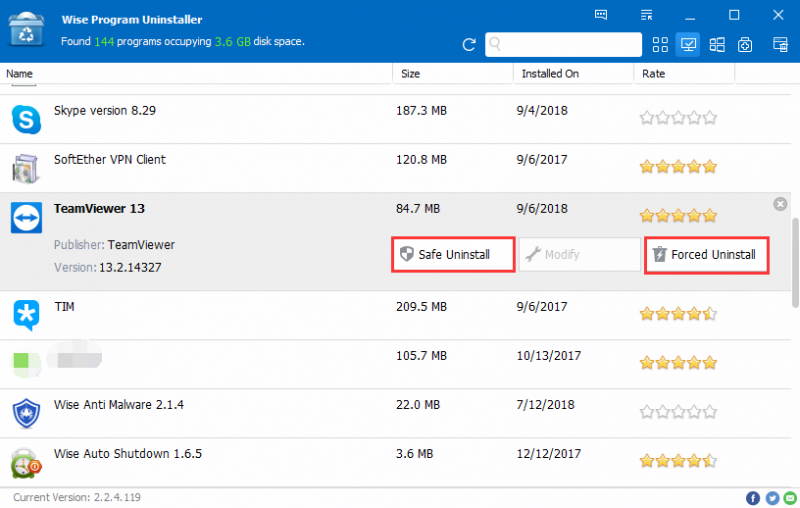Click the Publisher TeamViewer text
The width and height of the screenshot is (800, 508).
pos(114,245)
